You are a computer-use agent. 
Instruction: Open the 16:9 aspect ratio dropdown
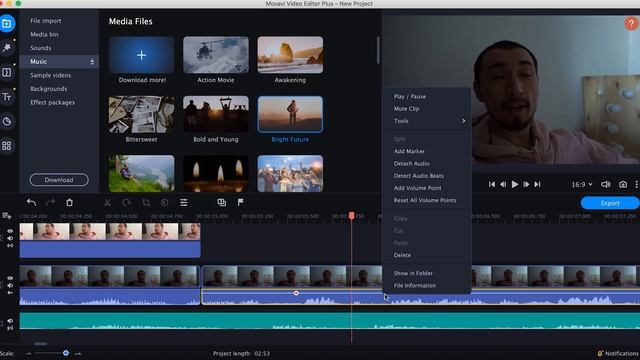click(582, 184)
